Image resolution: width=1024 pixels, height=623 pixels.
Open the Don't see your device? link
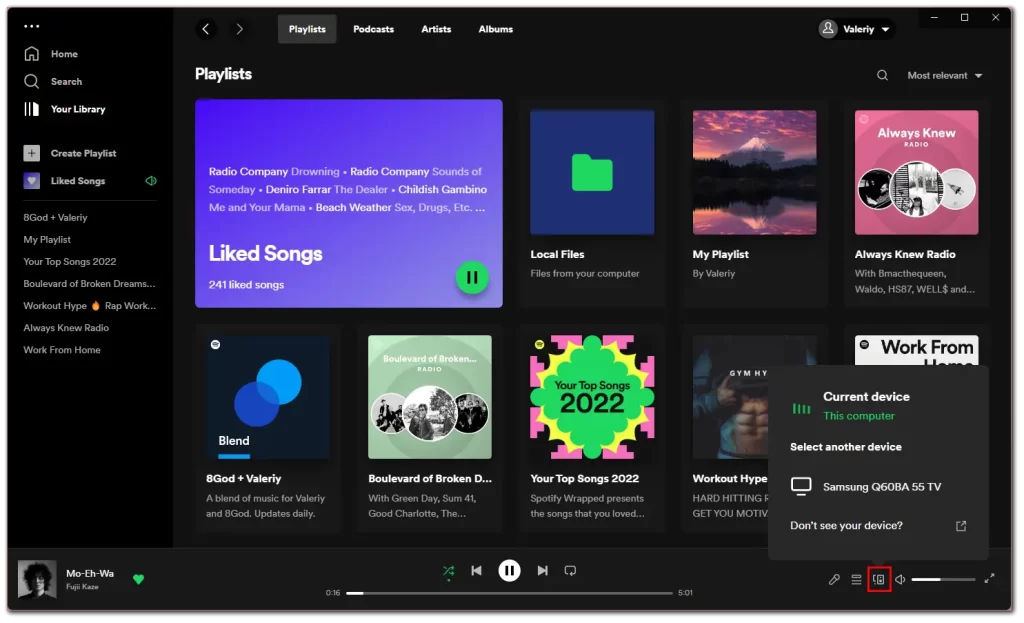click(x=846, y=526)
